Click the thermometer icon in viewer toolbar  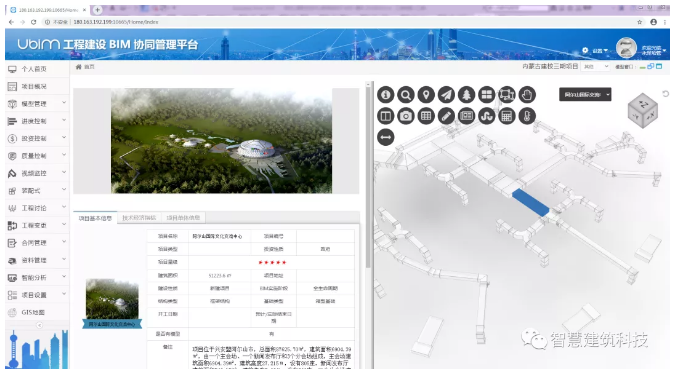527,116
